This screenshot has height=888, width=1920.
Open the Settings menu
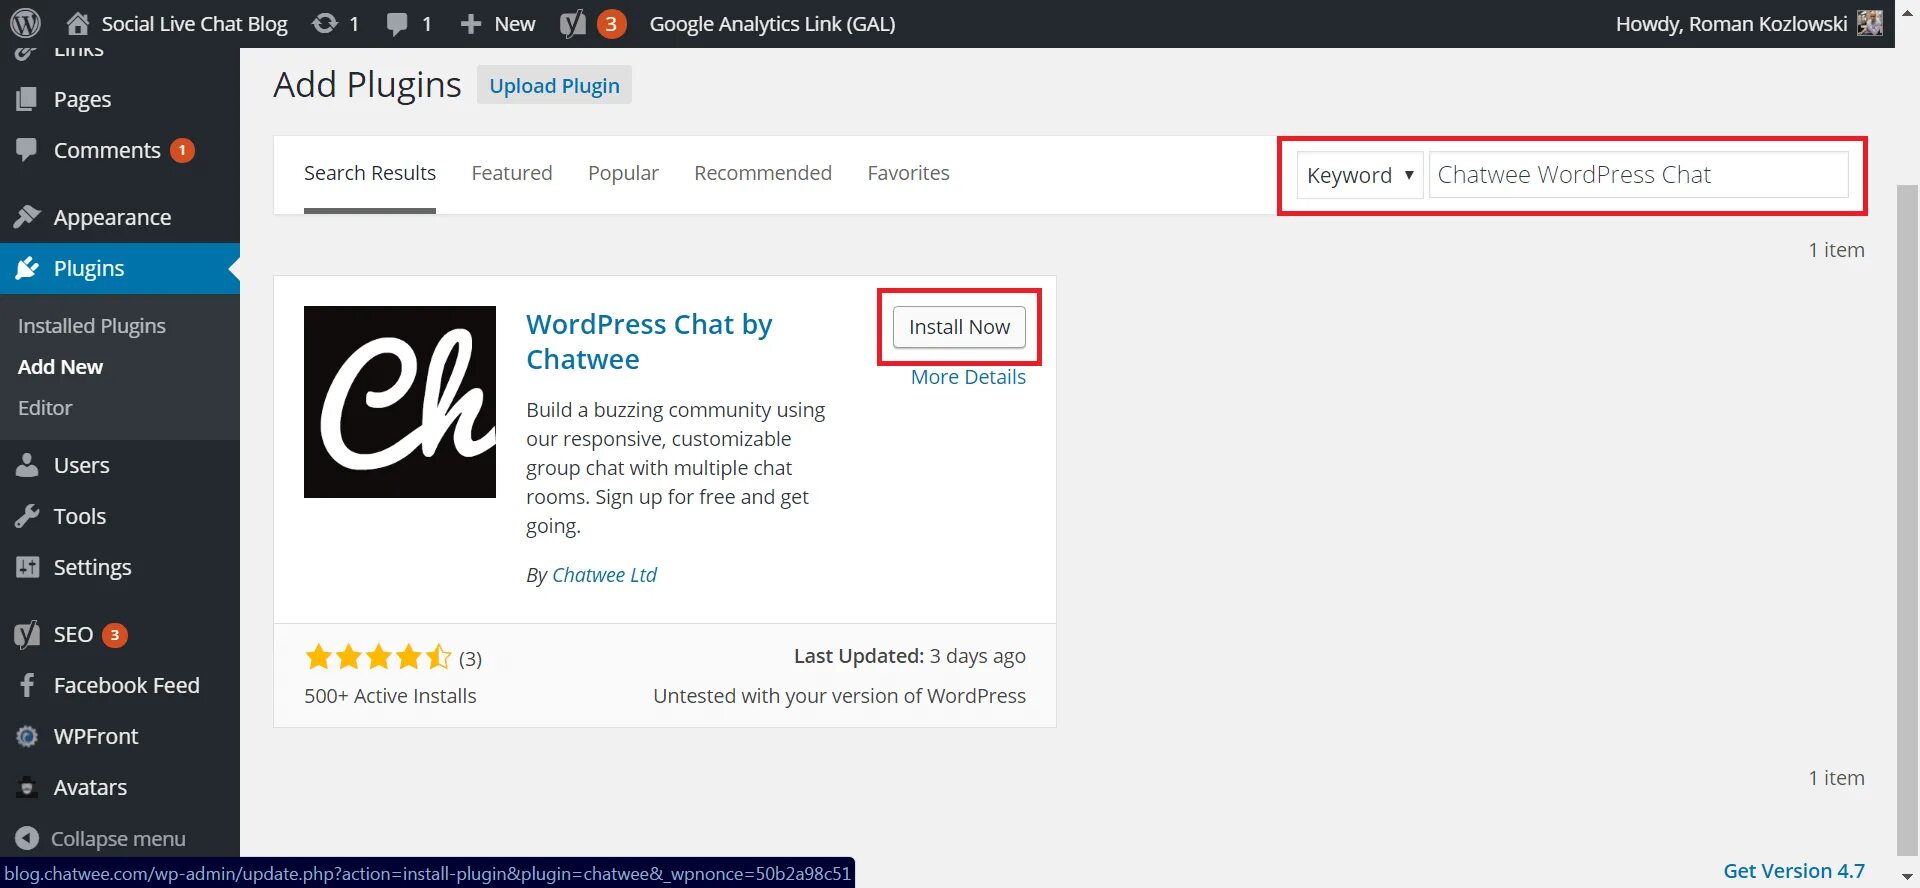pyautogui.click(x=92, y=567)
